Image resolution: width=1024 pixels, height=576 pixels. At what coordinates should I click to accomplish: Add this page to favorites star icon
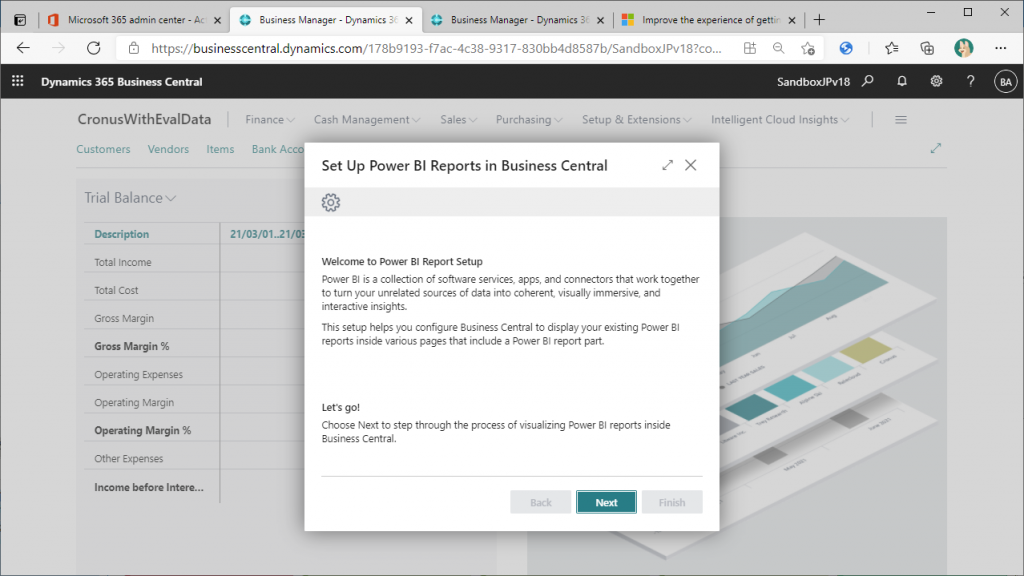click(808, 48)
